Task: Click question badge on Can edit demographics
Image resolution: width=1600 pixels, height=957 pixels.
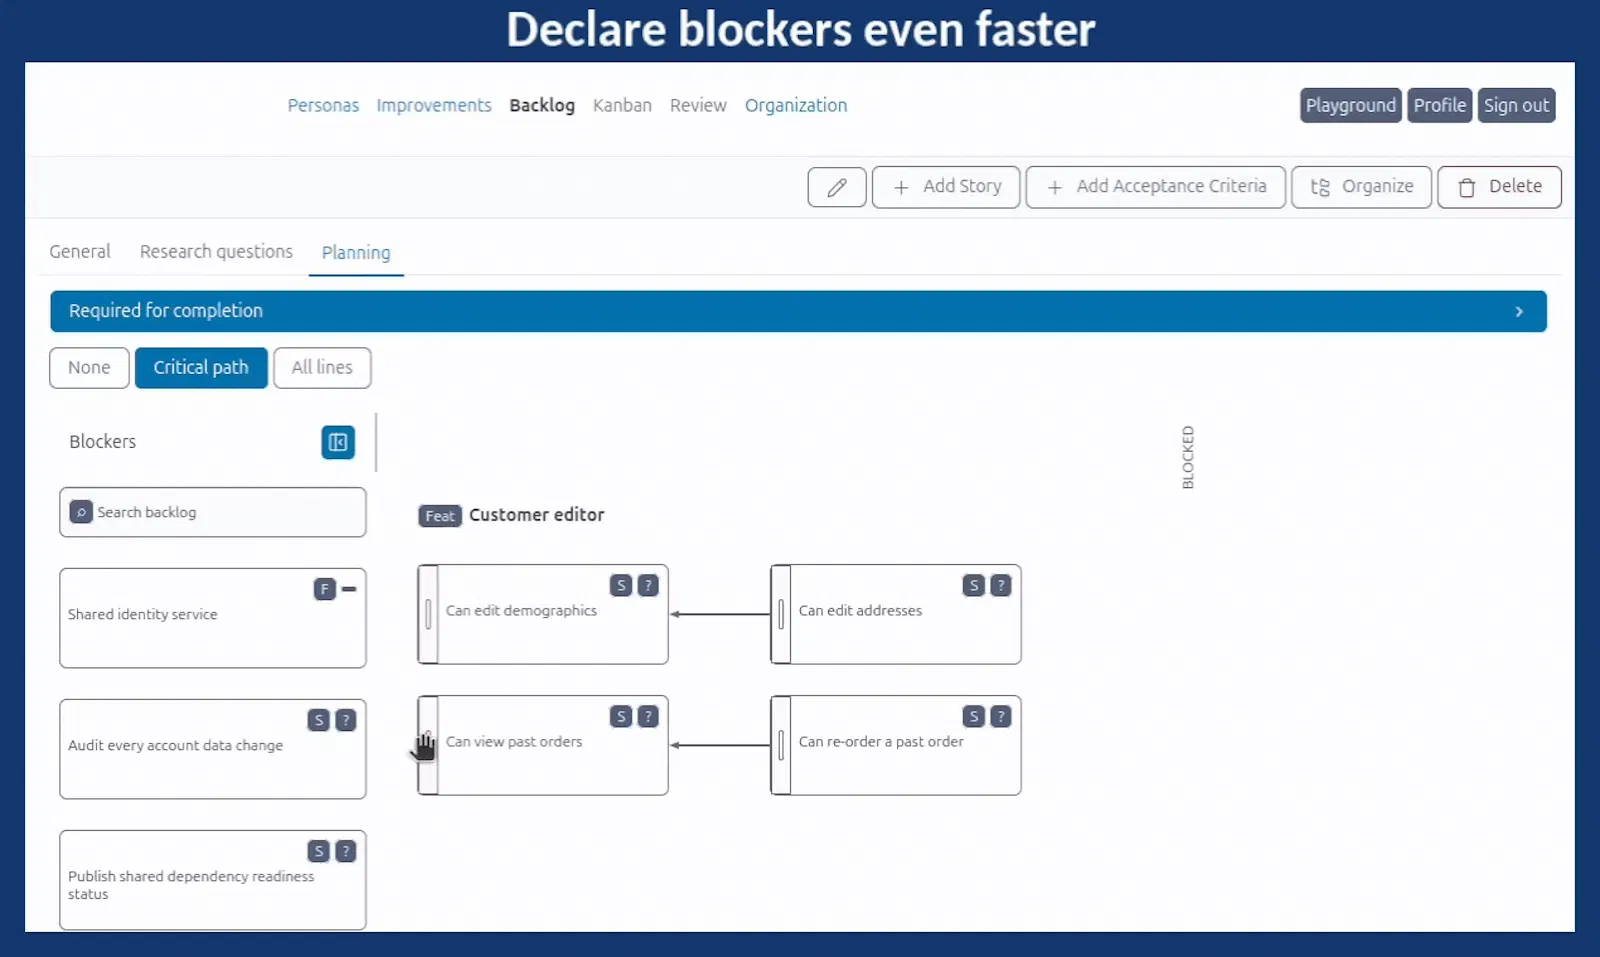Action: (x=648, y=585)
